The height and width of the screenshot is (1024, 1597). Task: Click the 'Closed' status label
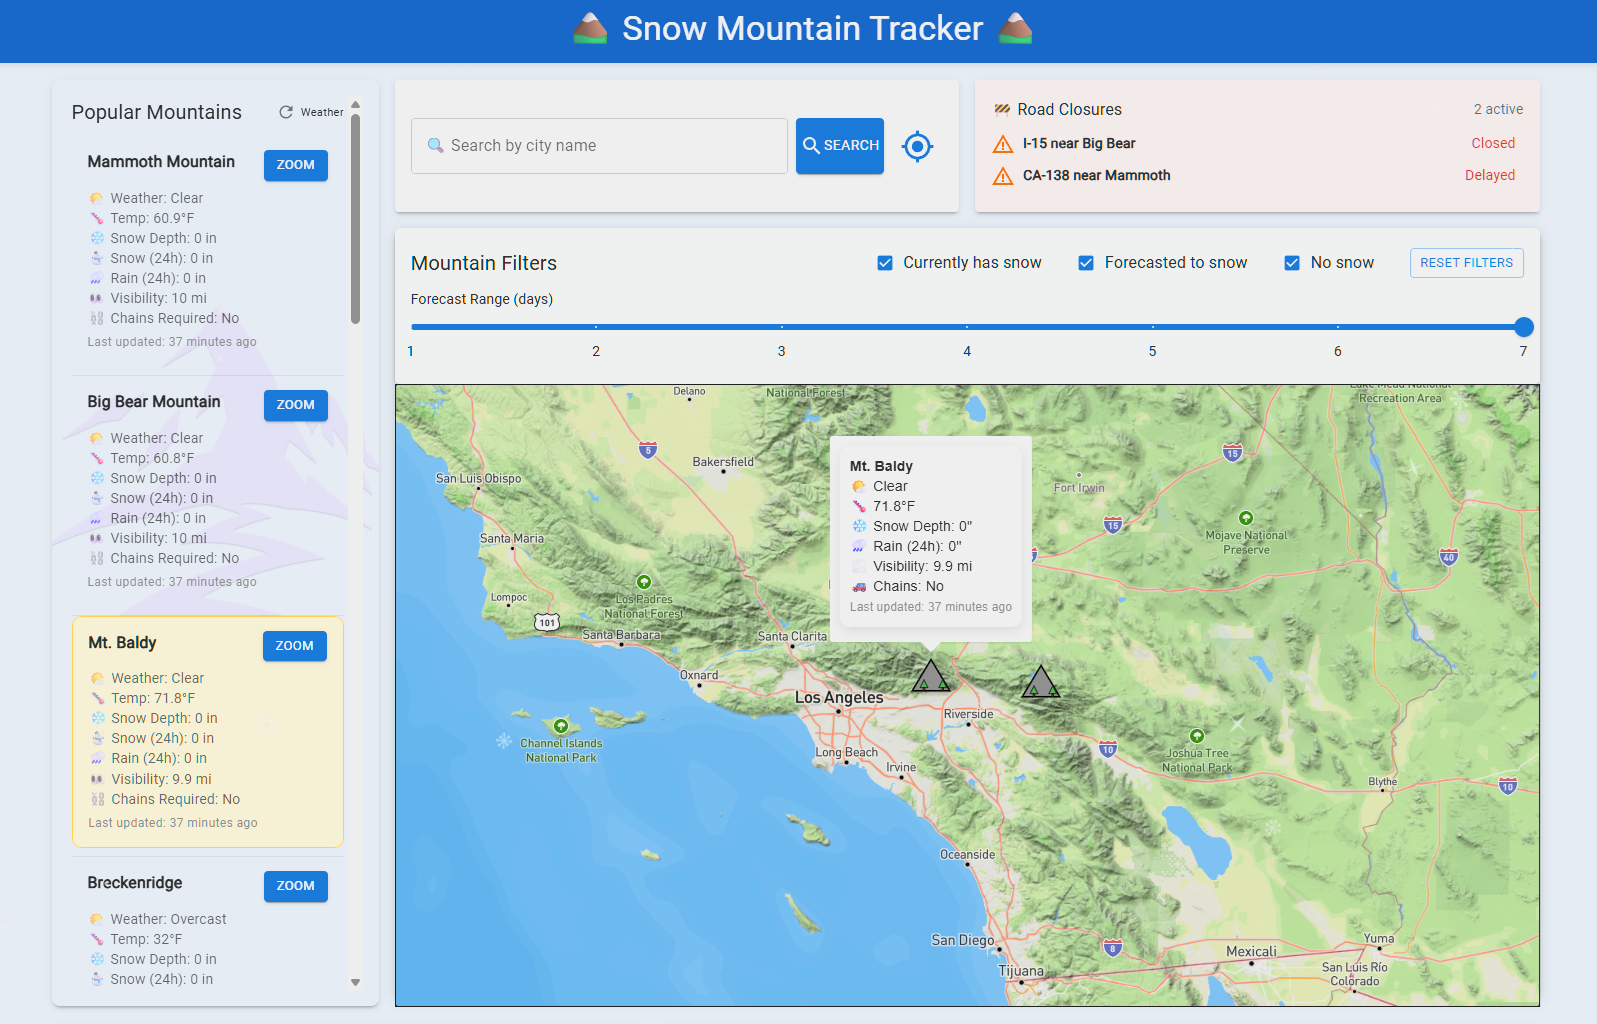pyautogui.click(x=1493, y=144)
